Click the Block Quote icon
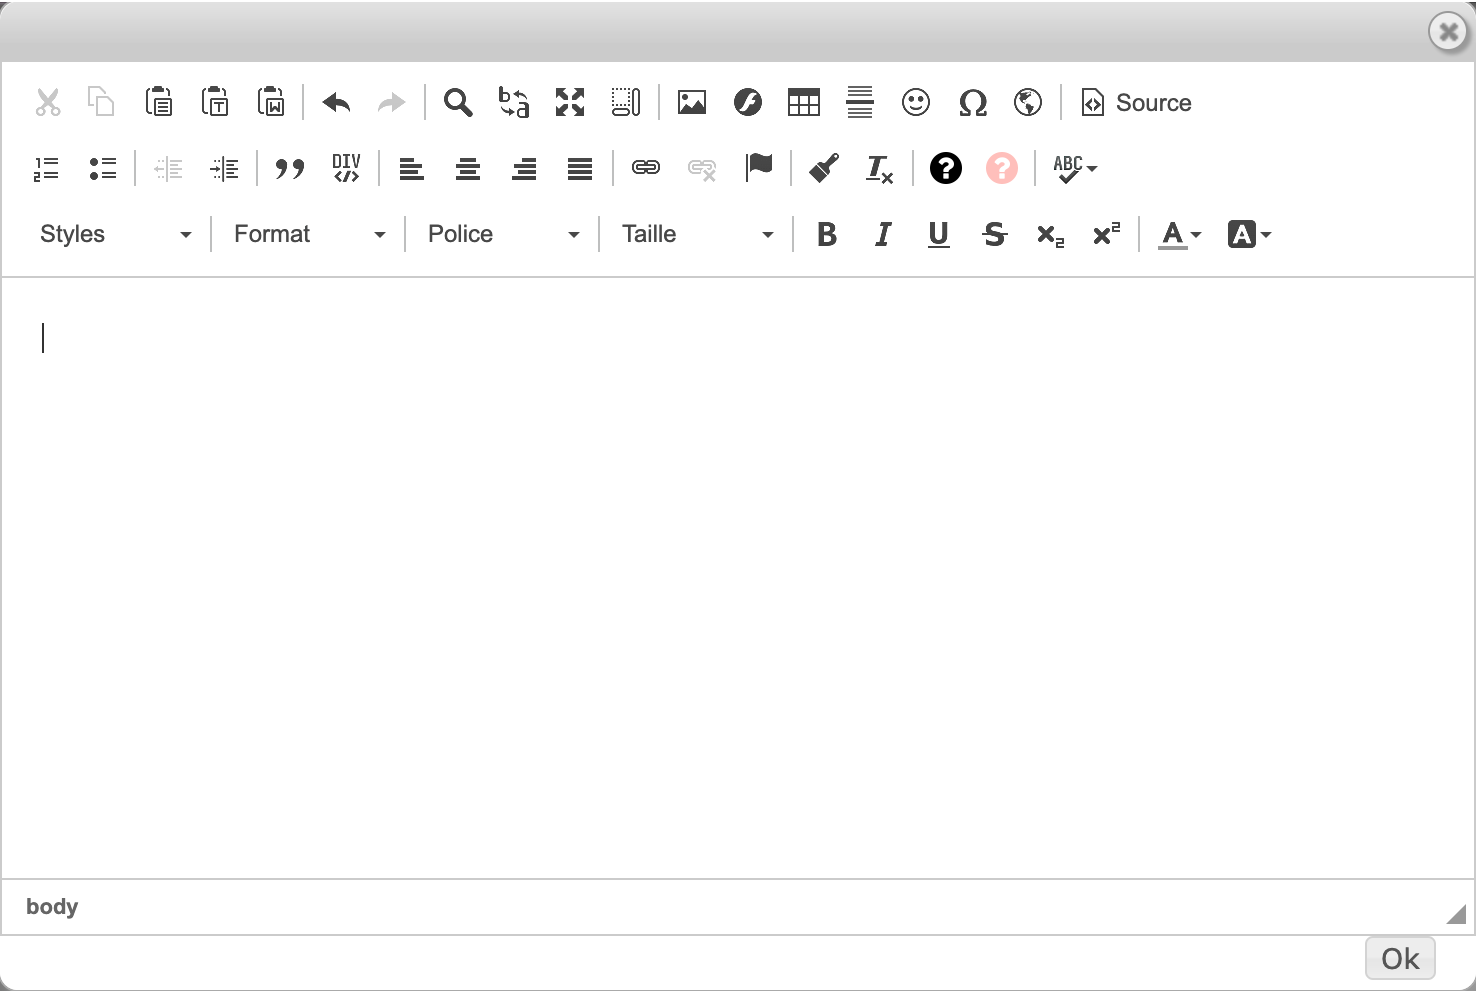The height and width of the screenshot is (994, 1476). click(x=290, y=168)
